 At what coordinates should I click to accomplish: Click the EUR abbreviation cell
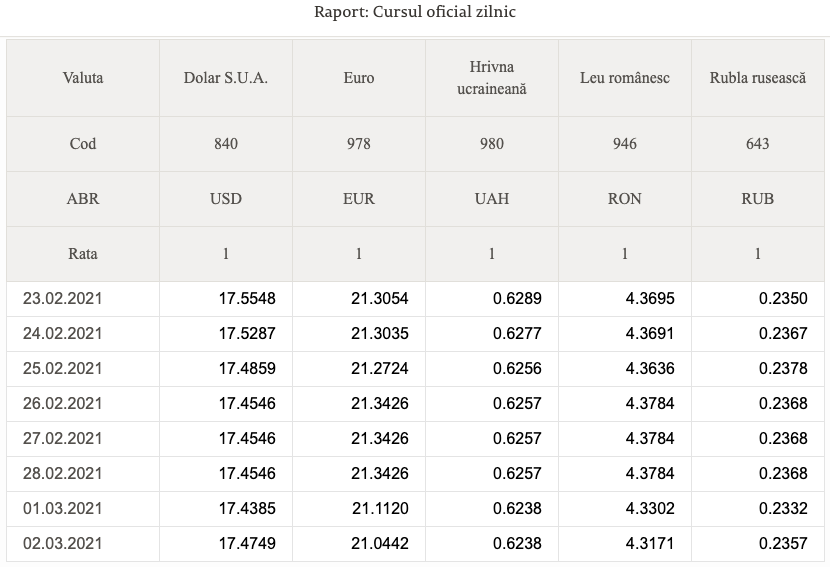tap(359, 199)
